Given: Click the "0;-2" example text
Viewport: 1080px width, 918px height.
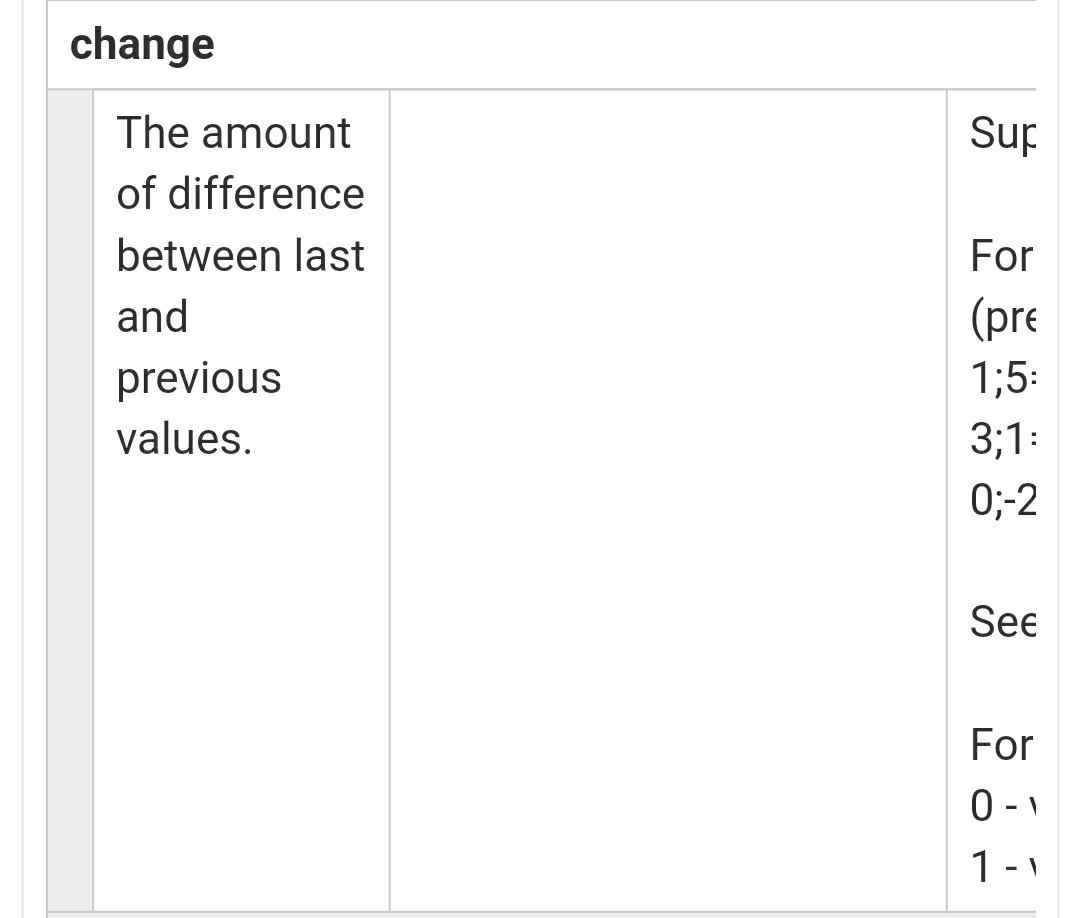Looking at the screenshot, I should (1003, 501).
